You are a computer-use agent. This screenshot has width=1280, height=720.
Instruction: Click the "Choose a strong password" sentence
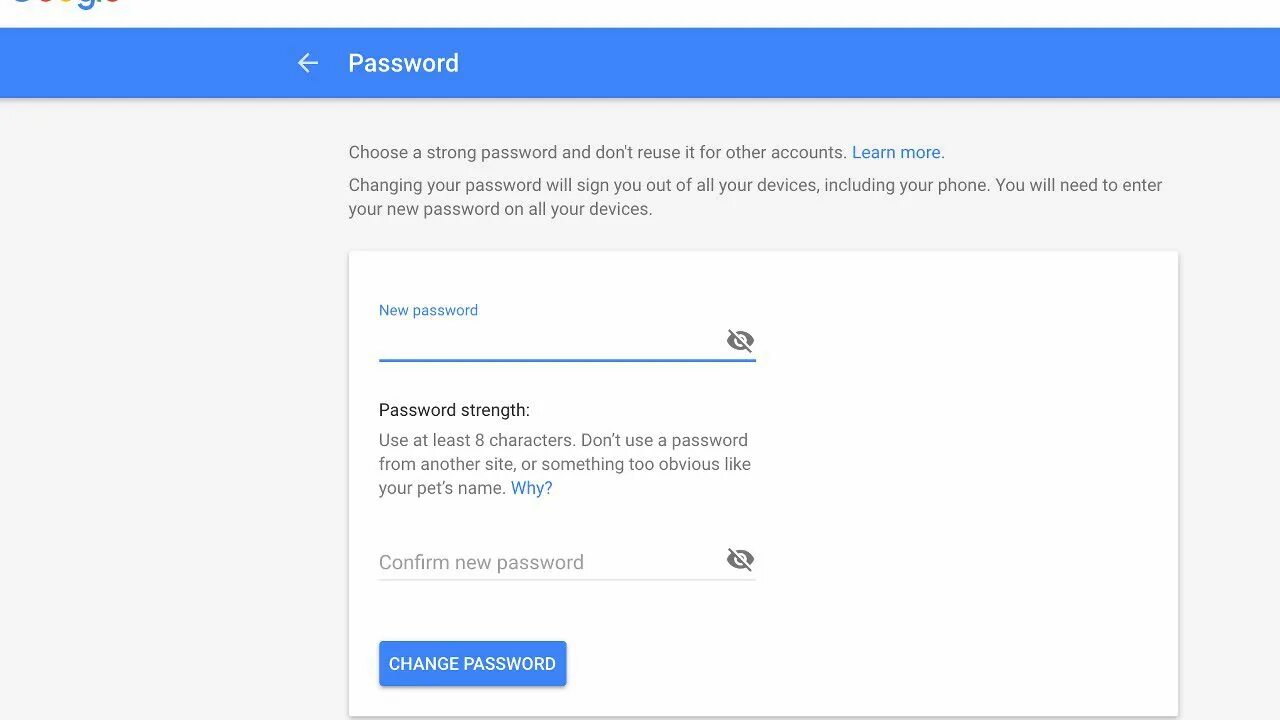597,152
